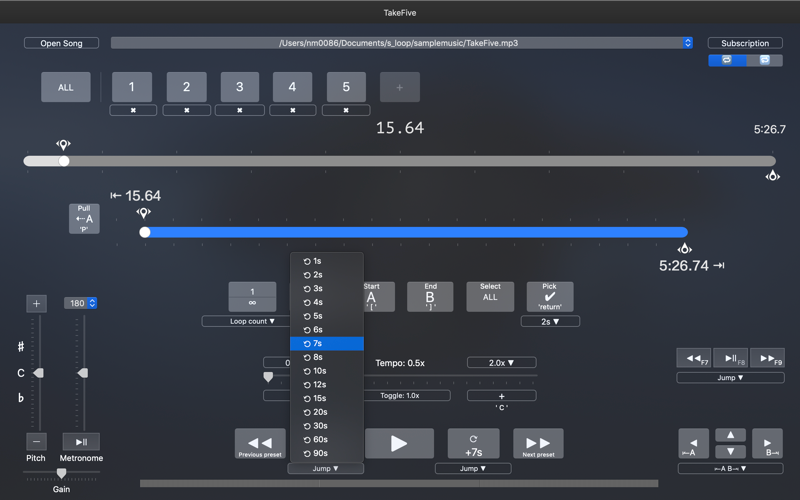The height and width of the screenshot is (500, 800).
Task: Click the rewind F7 button
Action: point(694,358)
